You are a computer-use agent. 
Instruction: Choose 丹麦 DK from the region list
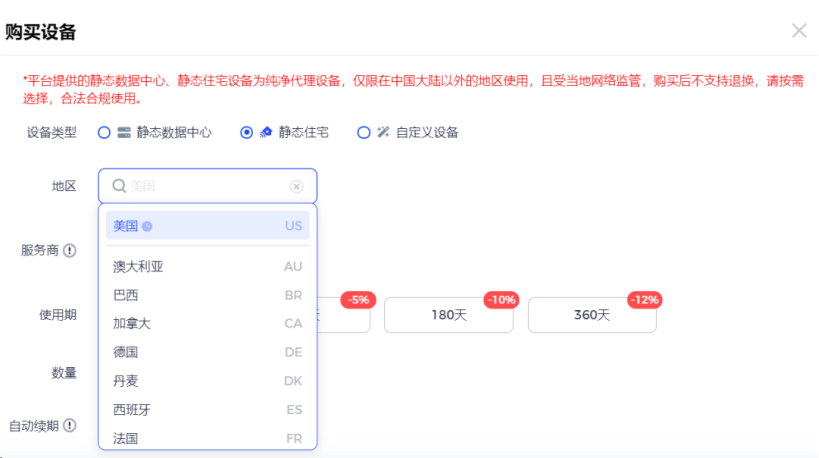coord(207,381)
